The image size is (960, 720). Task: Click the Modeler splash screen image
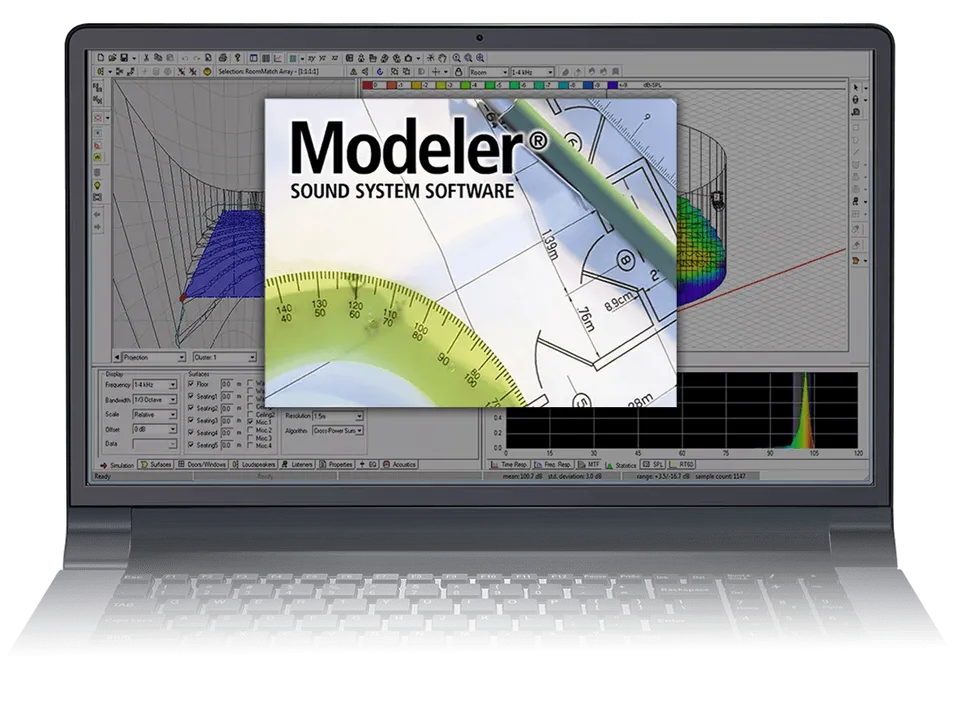[x=471, y=252]
